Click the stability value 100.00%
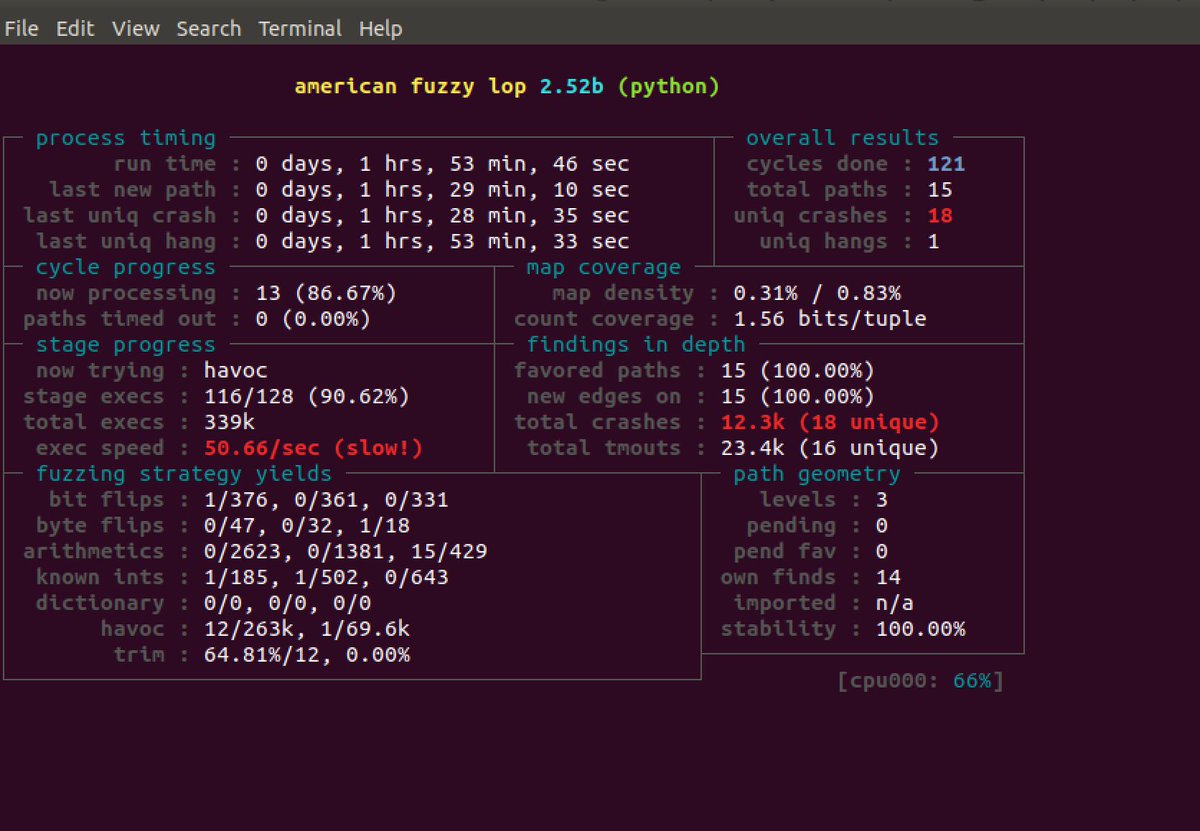1200x831 pixels. tap(921, 630)
